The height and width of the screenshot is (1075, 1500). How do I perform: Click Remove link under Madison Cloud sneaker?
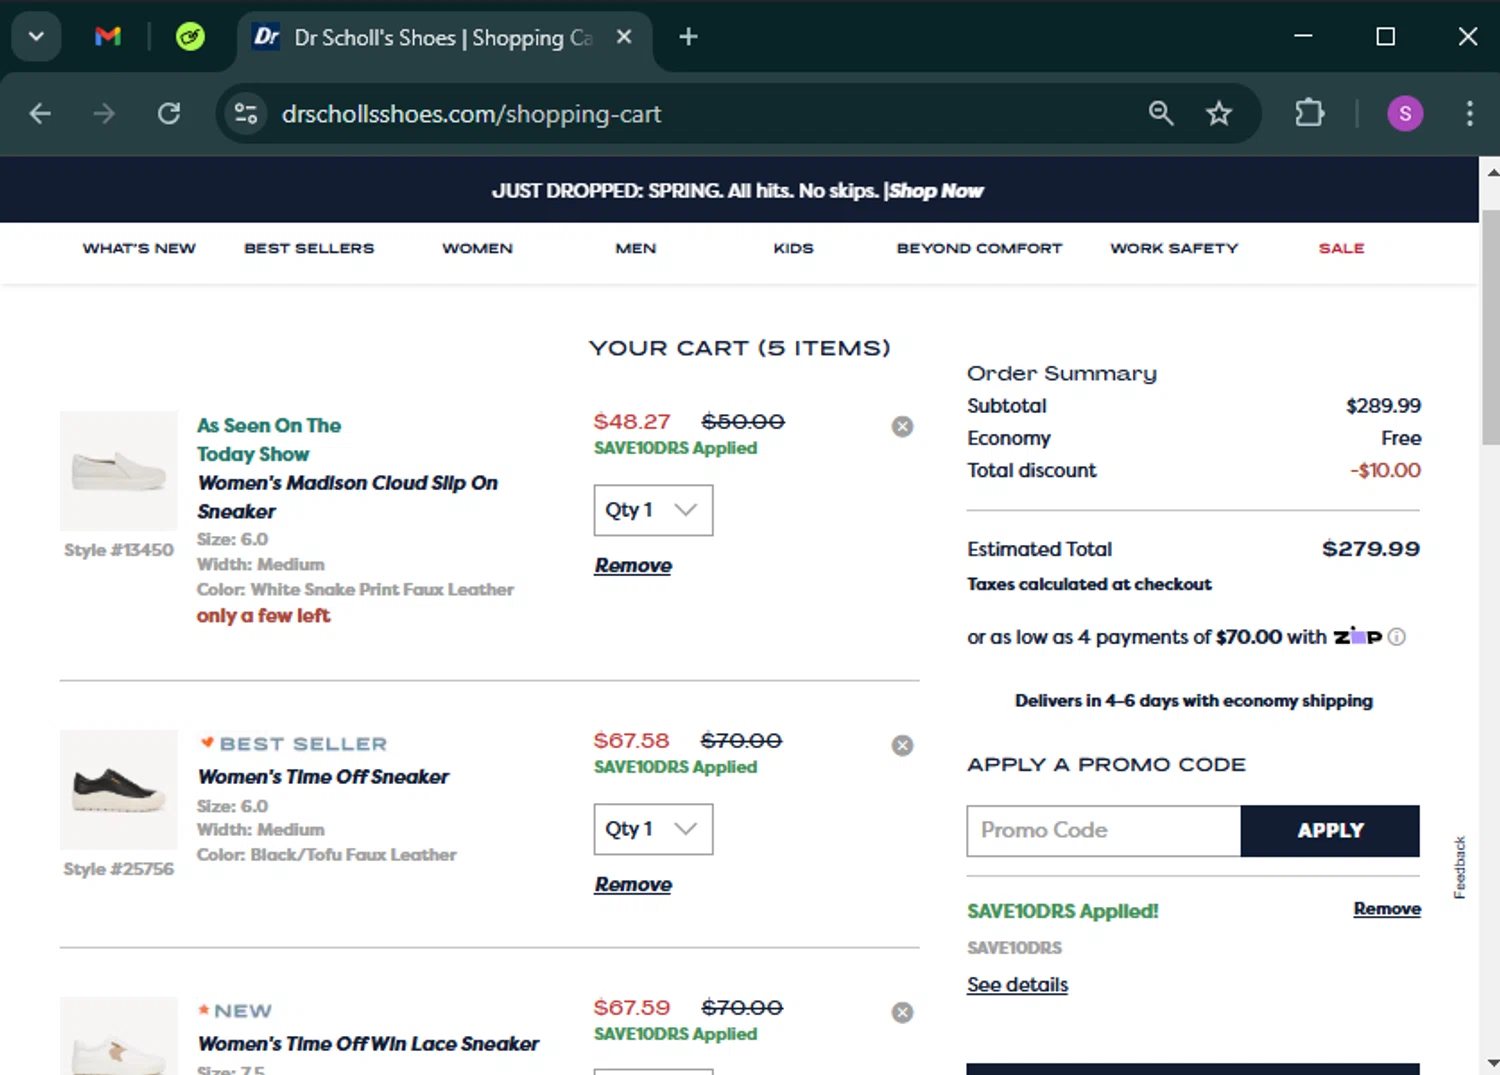[x=633, y=566]
